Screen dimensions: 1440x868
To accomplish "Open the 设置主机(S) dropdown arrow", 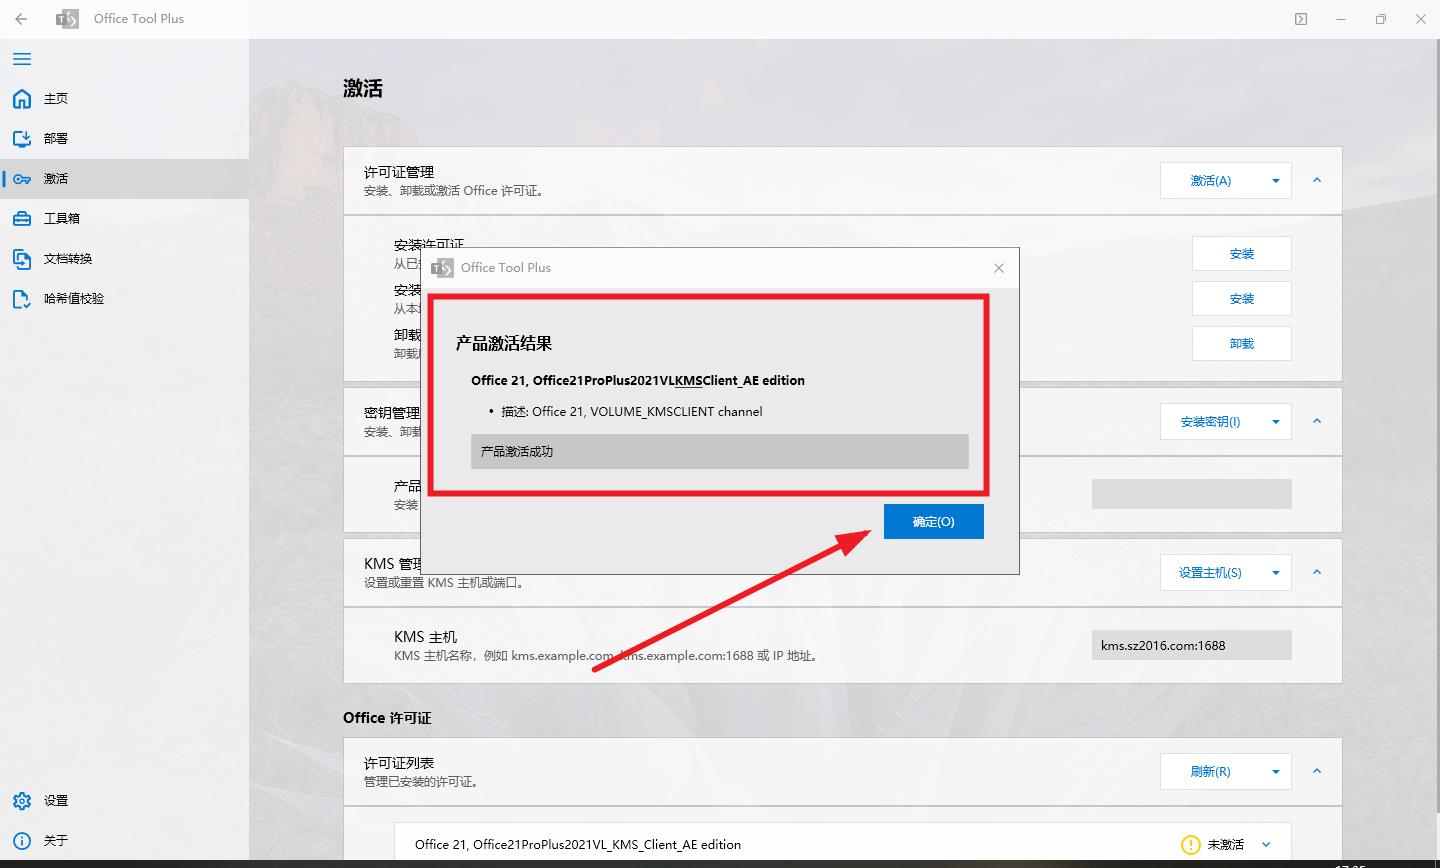I will tap(1276, 572).
